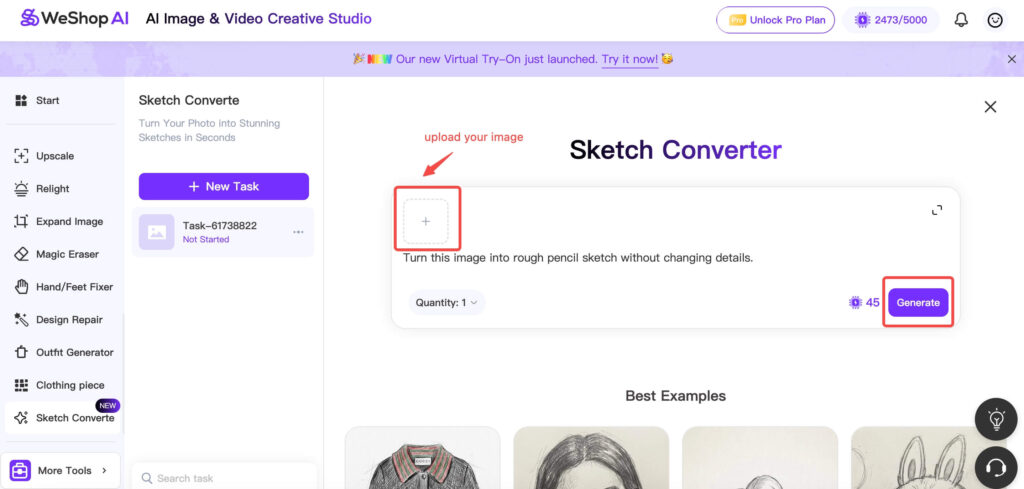Viewport: 1024px width, 489px height.
Task: Click the Task-61738822 image placeholder thumbnail
Action: (157, 232)
